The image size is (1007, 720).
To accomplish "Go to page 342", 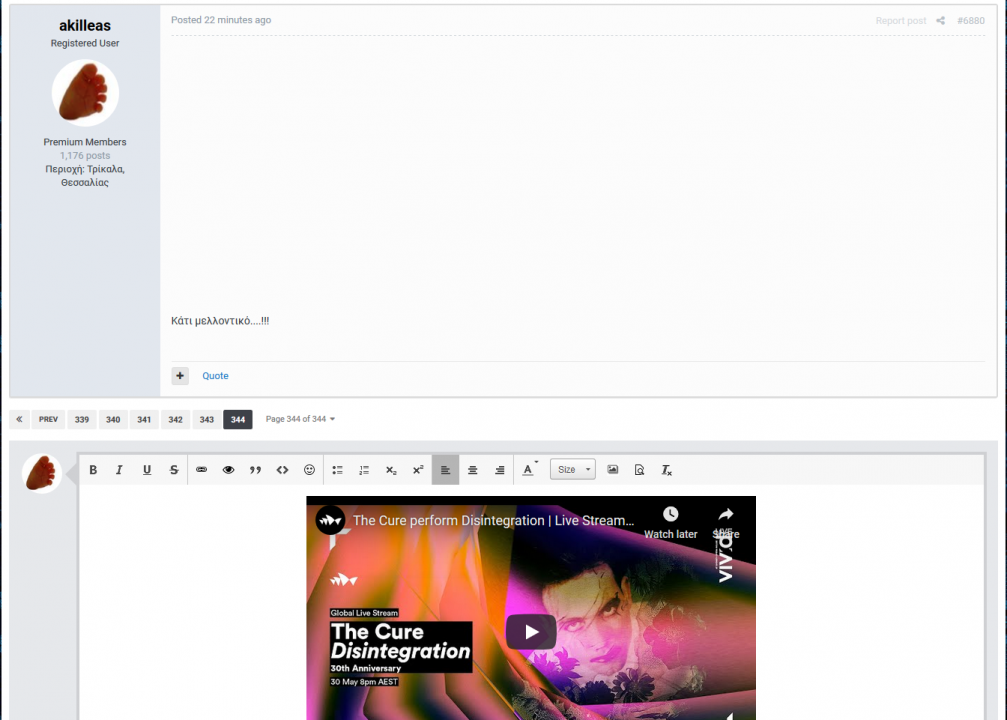I will (175, 419).
